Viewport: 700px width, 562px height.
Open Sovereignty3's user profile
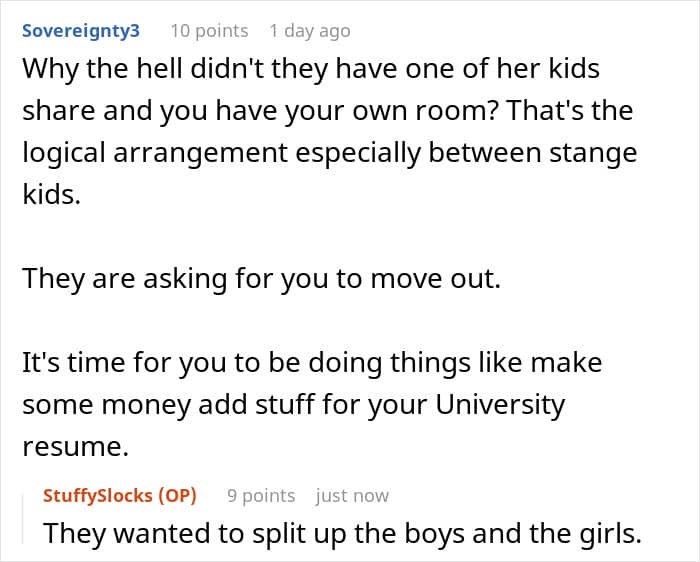(x=81, y=31)
